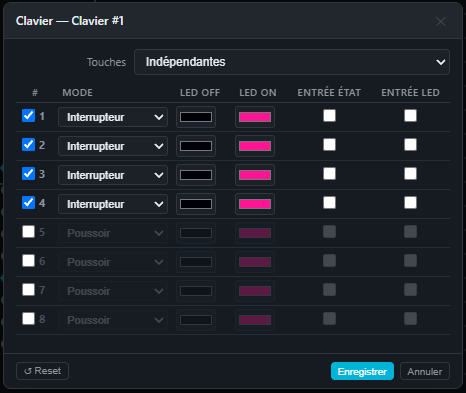This screenshot has height=393, width=466.
Task: Cancel the dialog with Annuler
Action: click(425, 371)
